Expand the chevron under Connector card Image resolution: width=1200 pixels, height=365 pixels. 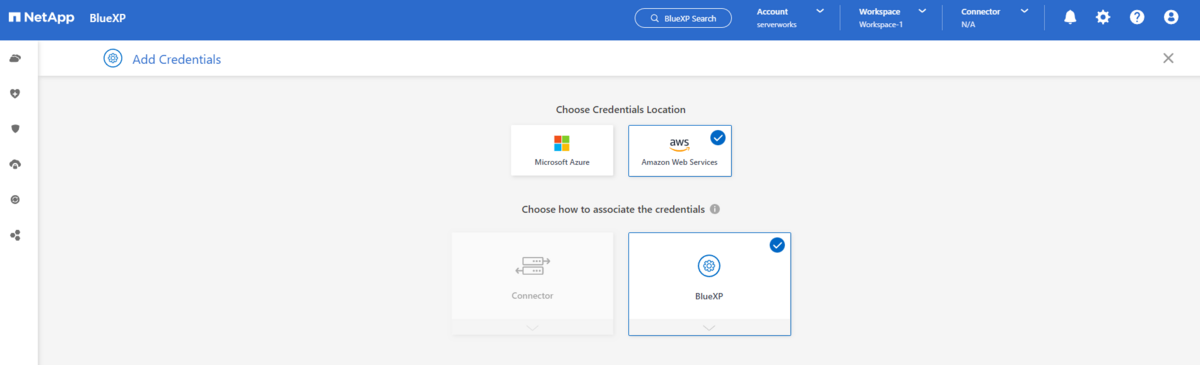[532, 327]
